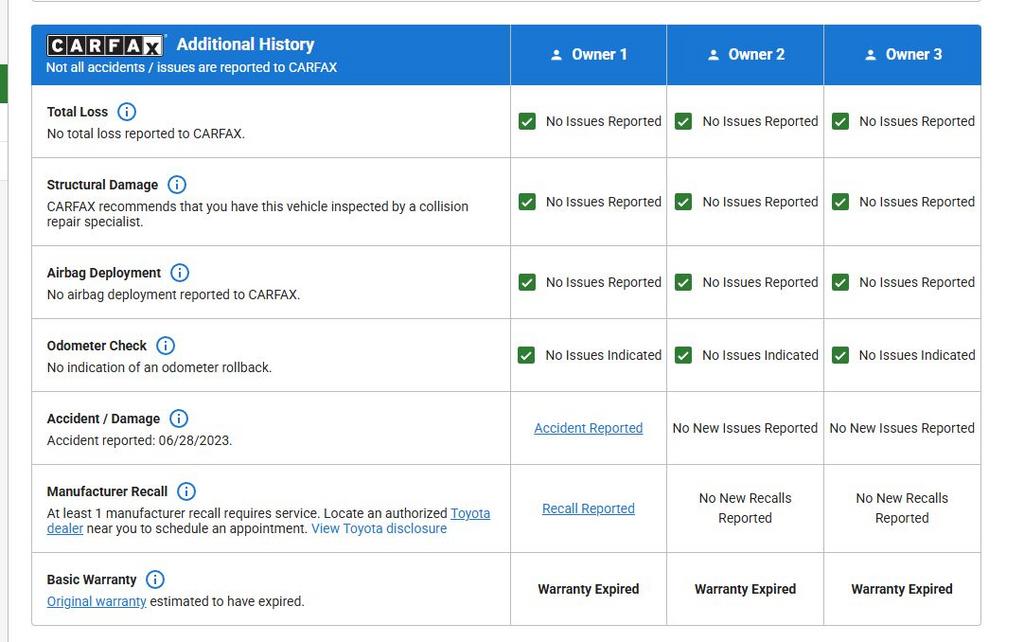This screenshot has width=1024, height=642.
Task: Click the Total Loss info icon
Action: coord(127,112)
